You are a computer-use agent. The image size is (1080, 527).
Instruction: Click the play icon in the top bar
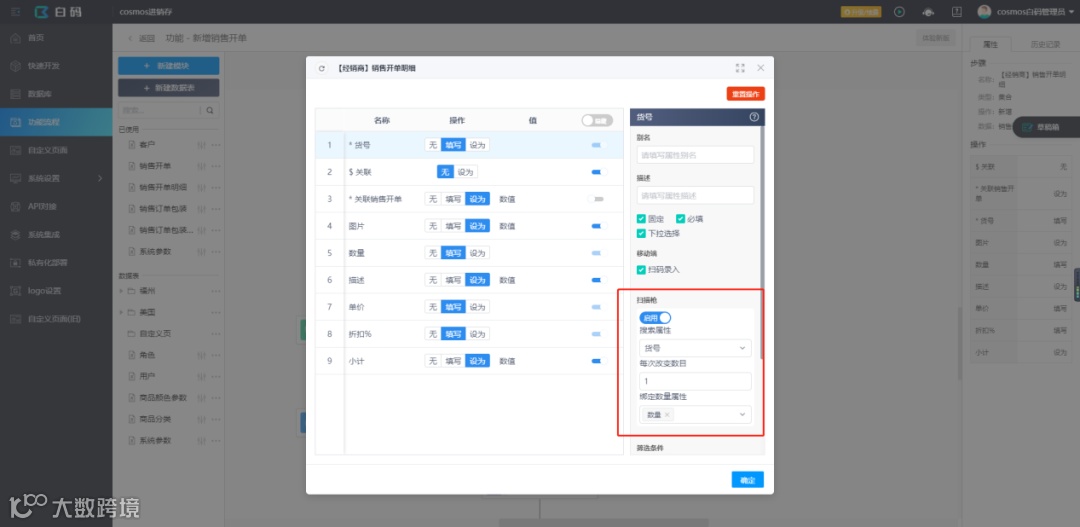(899, 12)
